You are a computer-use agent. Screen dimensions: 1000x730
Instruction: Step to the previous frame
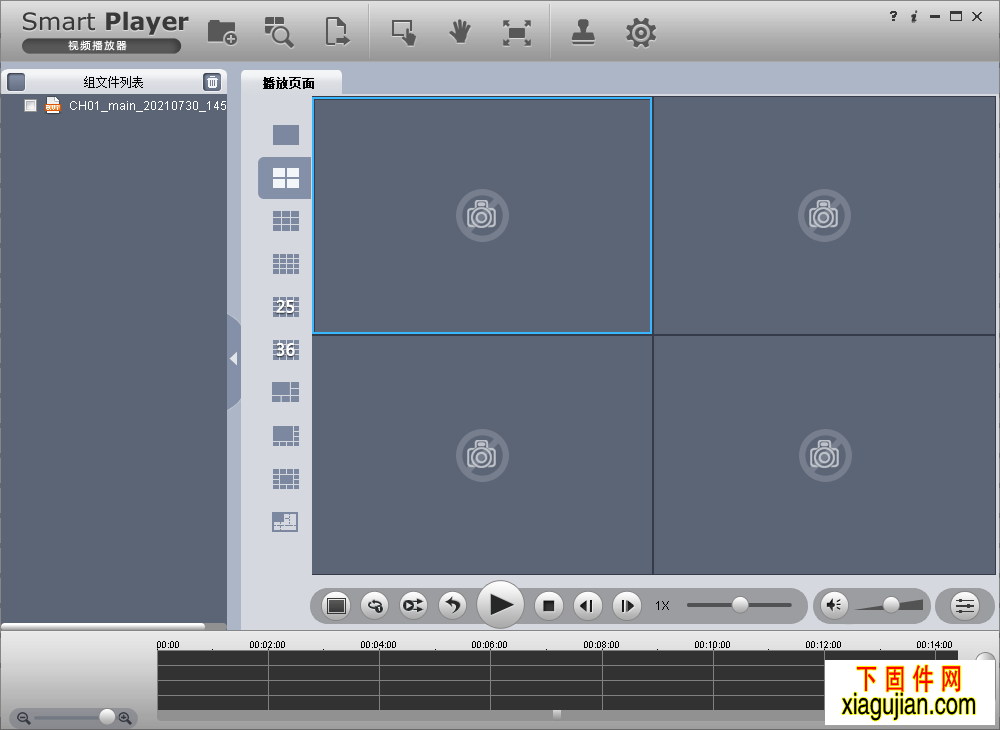tap(587, 605)
